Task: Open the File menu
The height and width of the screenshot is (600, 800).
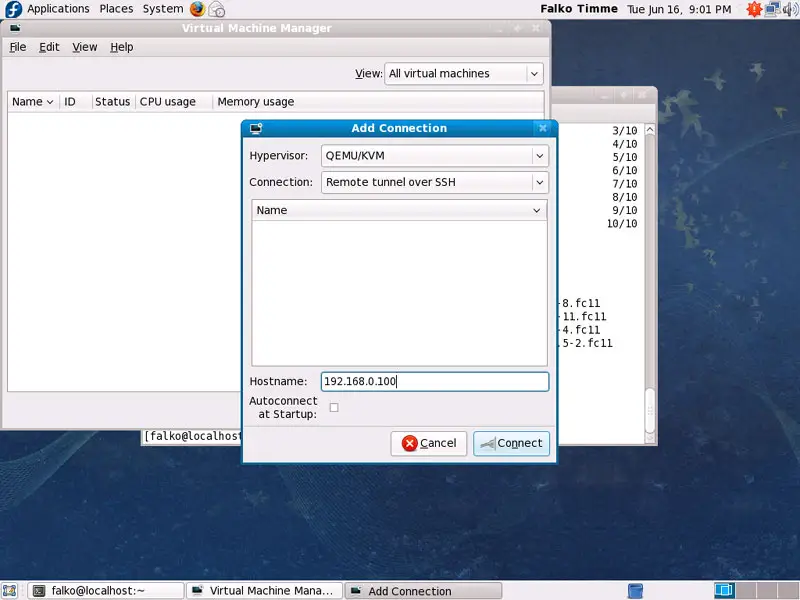Action: click(x=18, y=47)
